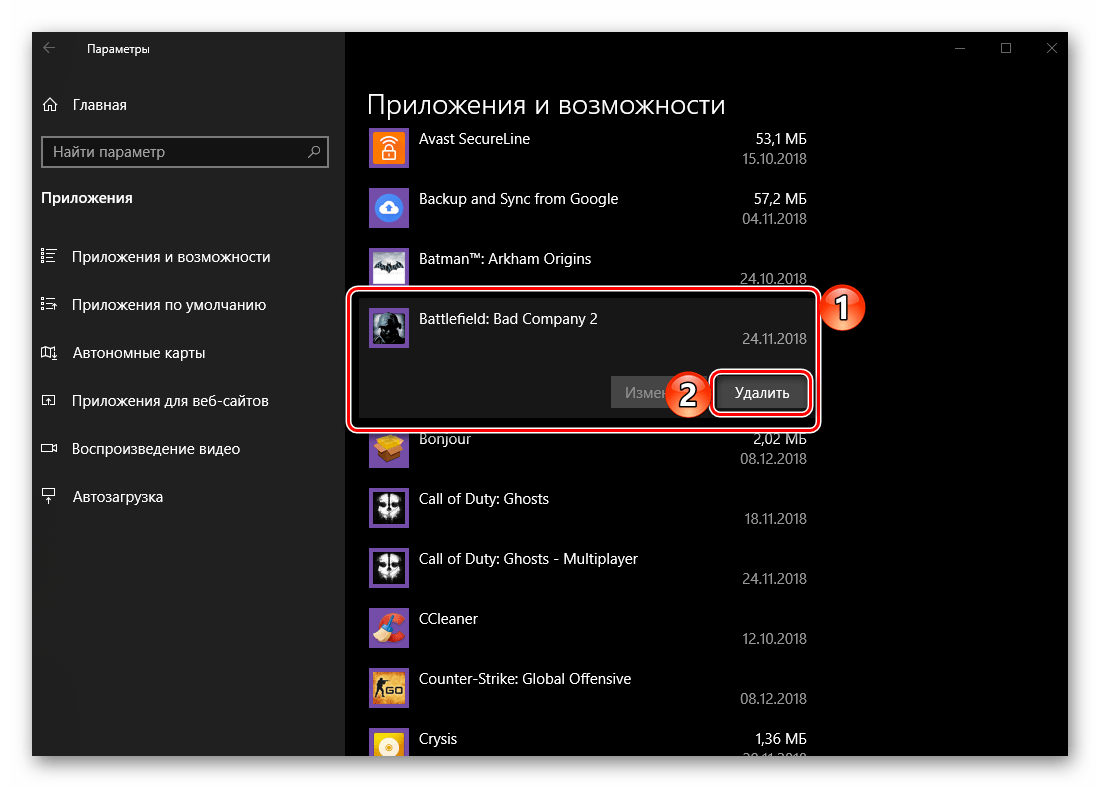Open Приложения для веб-сайтов section
This screenshot has height=788, width=1100.
coord(170,401)
